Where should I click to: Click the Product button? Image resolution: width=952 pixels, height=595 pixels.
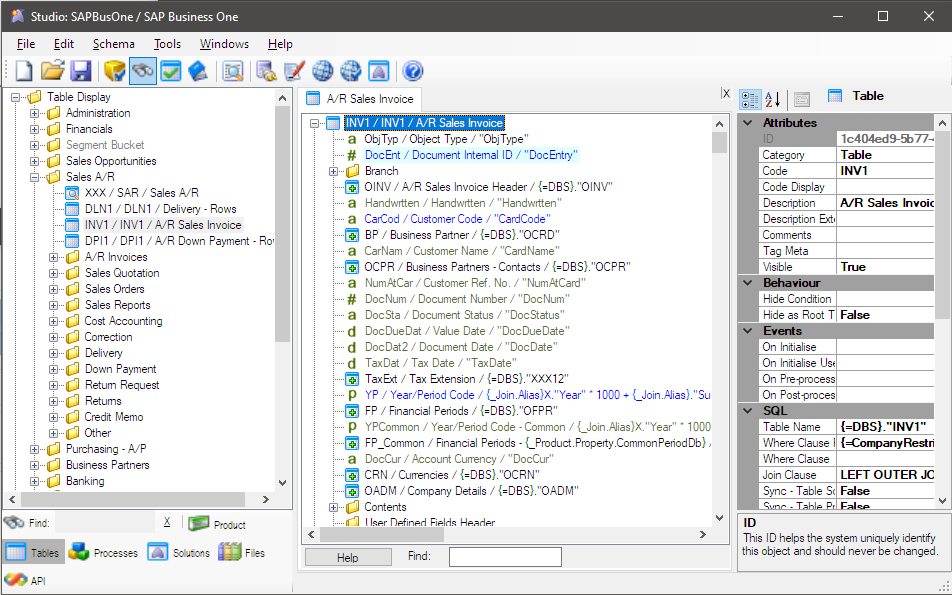click(217, 524)
